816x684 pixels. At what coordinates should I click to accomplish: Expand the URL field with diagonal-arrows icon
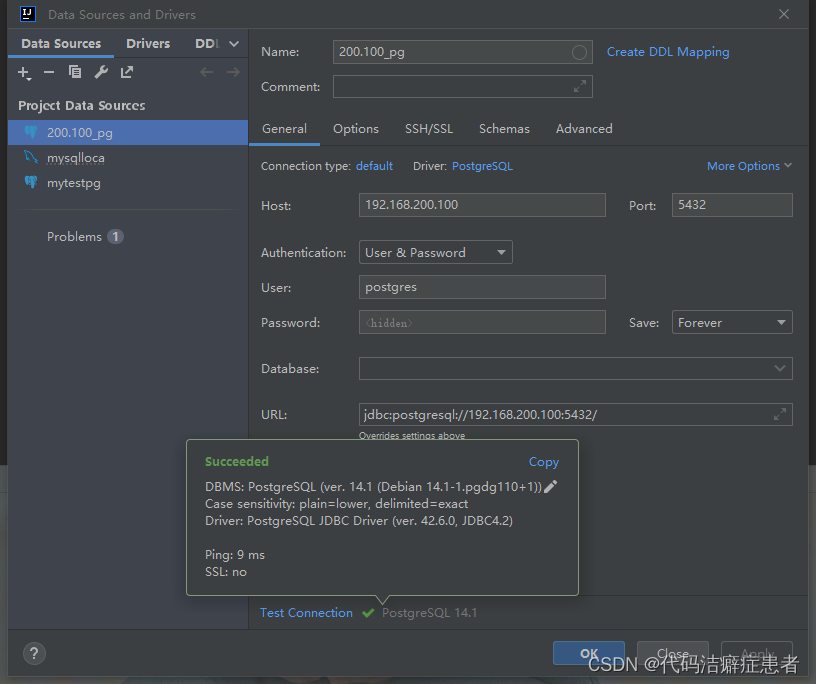coord(779,414)
